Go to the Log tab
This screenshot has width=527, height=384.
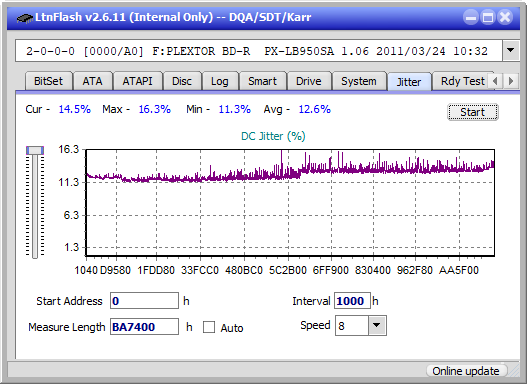219,81
